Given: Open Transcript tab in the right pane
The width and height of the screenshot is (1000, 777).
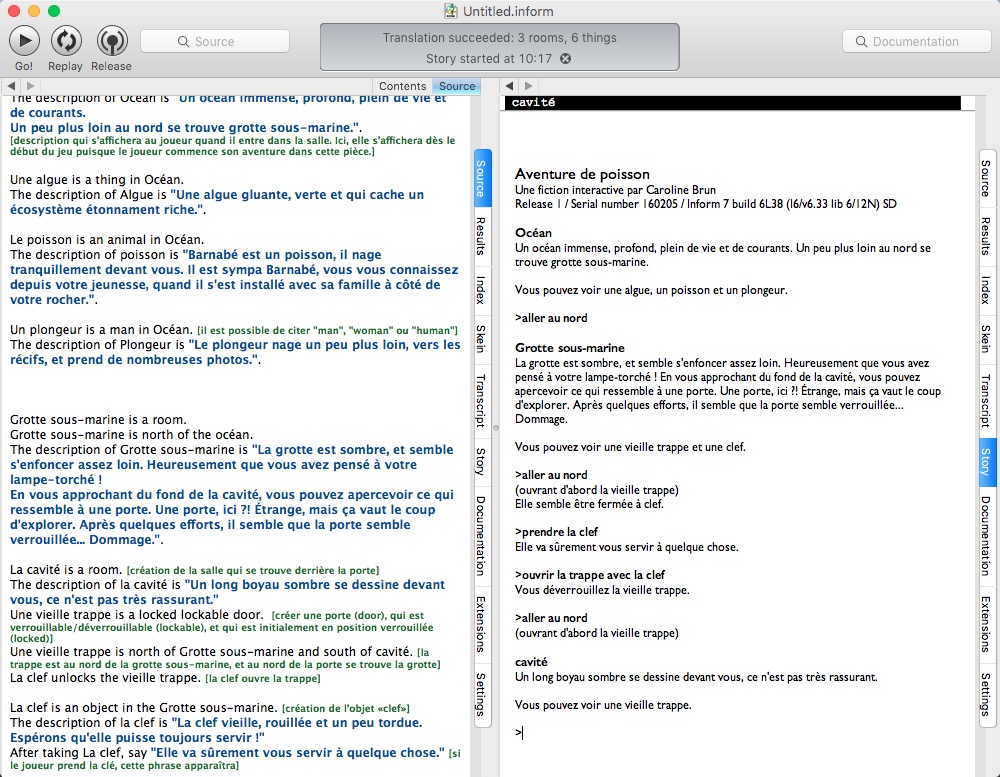Looking at the screenshot, I should click(986, 400).
